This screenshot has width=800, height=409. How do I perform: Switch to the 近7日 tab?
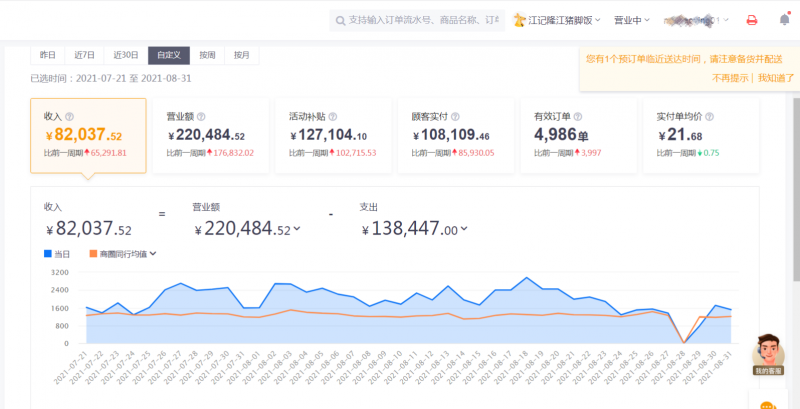pyautogui.click(x=85, y=56)
